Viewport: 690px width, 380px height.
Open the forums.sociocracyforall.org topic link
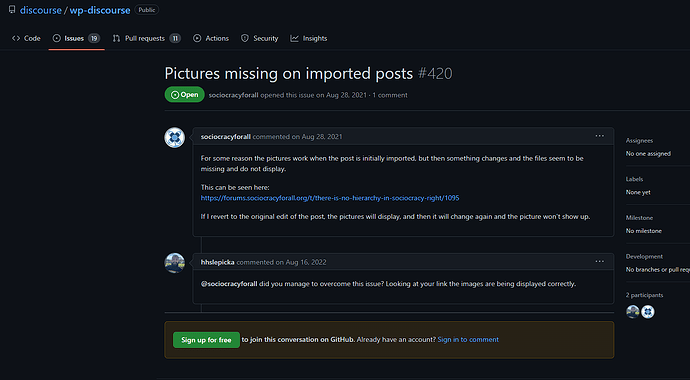(x=330, y=198)
